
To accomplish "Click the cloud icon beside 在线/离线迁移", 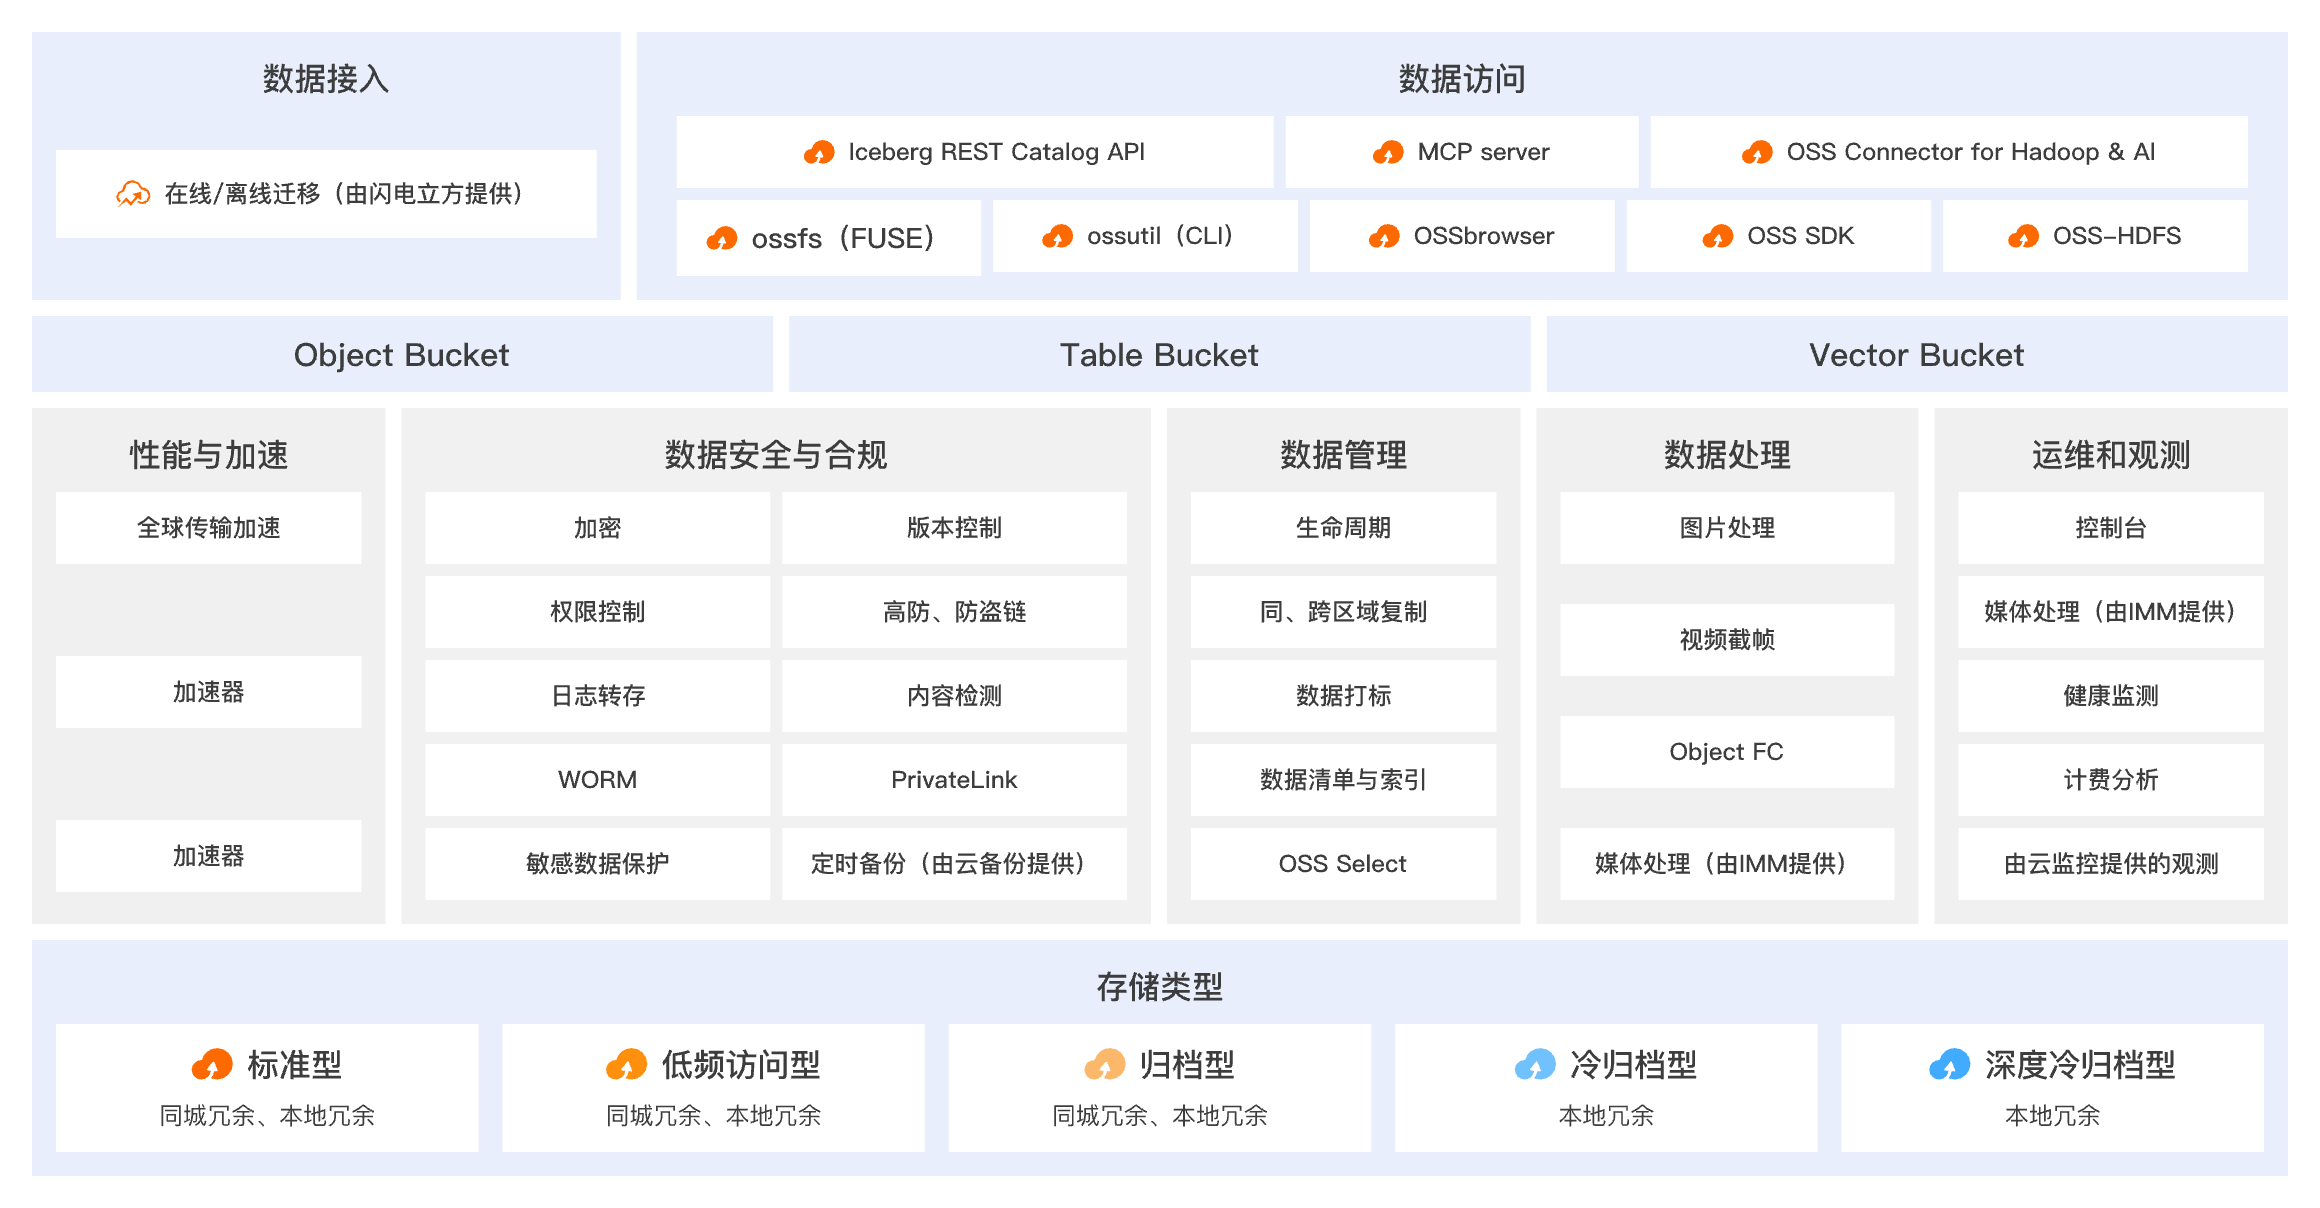I will tap(133, 194).
